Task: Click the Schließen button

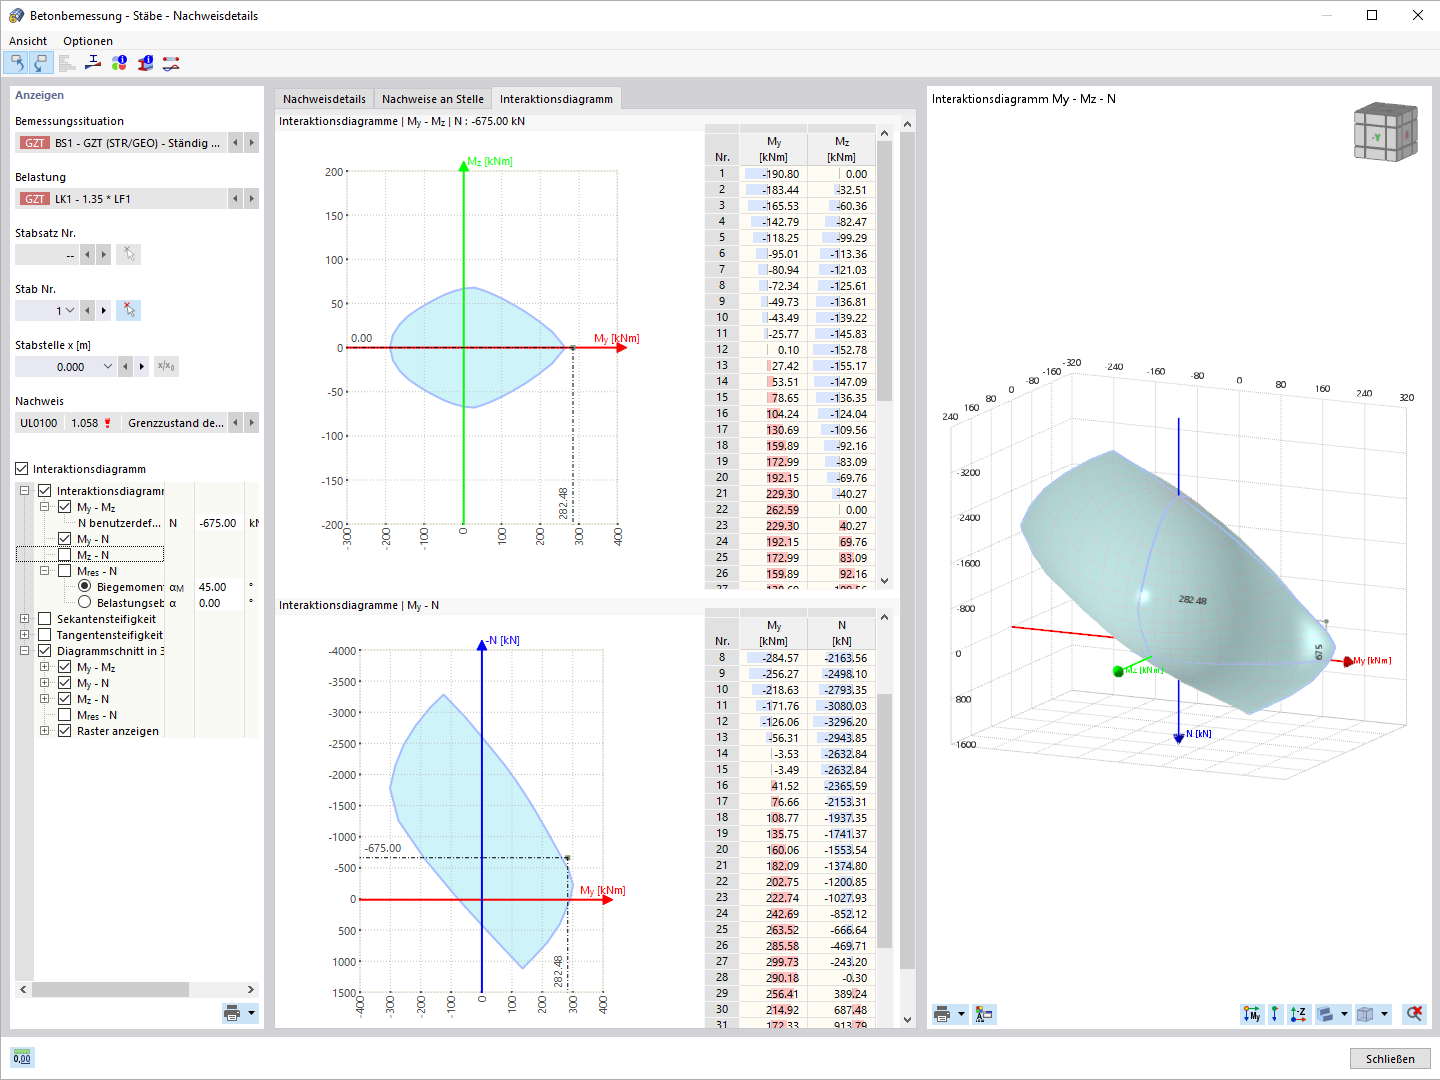Action: coord(1390,1058)
